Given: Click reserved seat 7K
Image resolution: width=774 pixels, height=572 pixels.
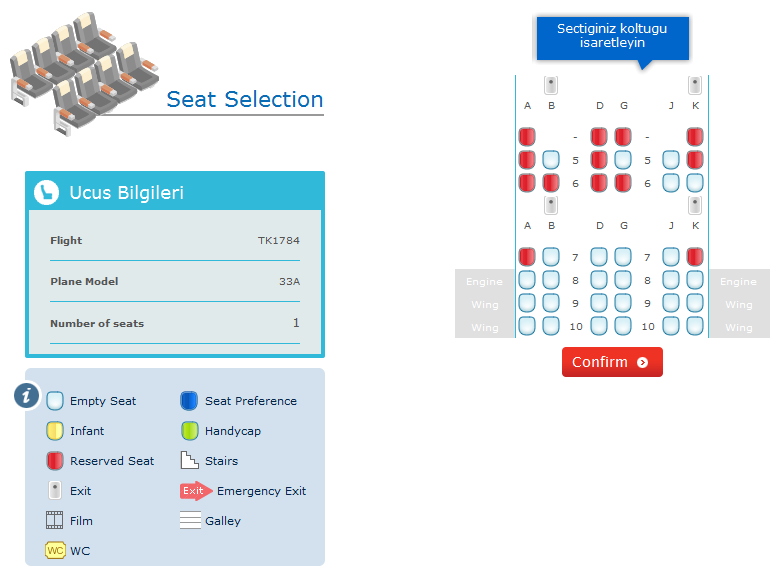Looking at the screenshot, I should pos(695,257).
